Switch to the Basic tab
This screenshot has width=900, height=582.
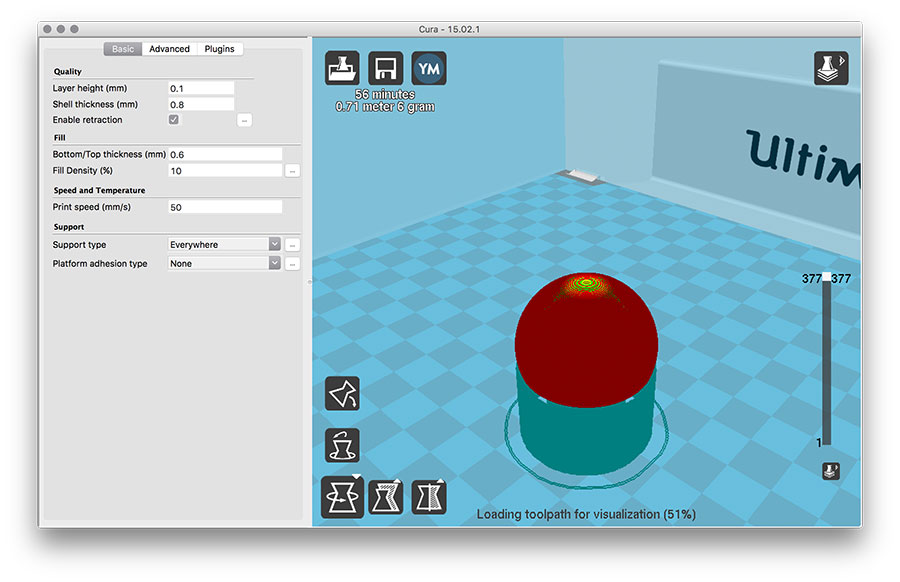pyautogui.click(x=123, y=49)
